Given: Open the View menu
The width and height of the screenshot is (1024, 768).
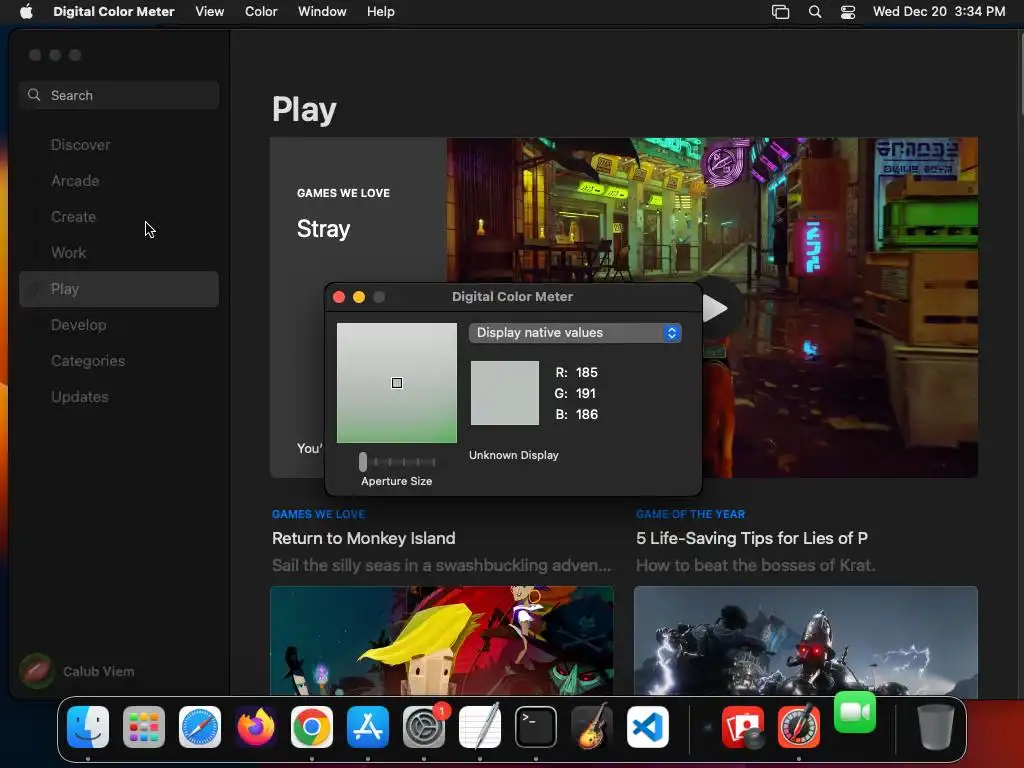Looking at the screenshot, I should (210, 11).
